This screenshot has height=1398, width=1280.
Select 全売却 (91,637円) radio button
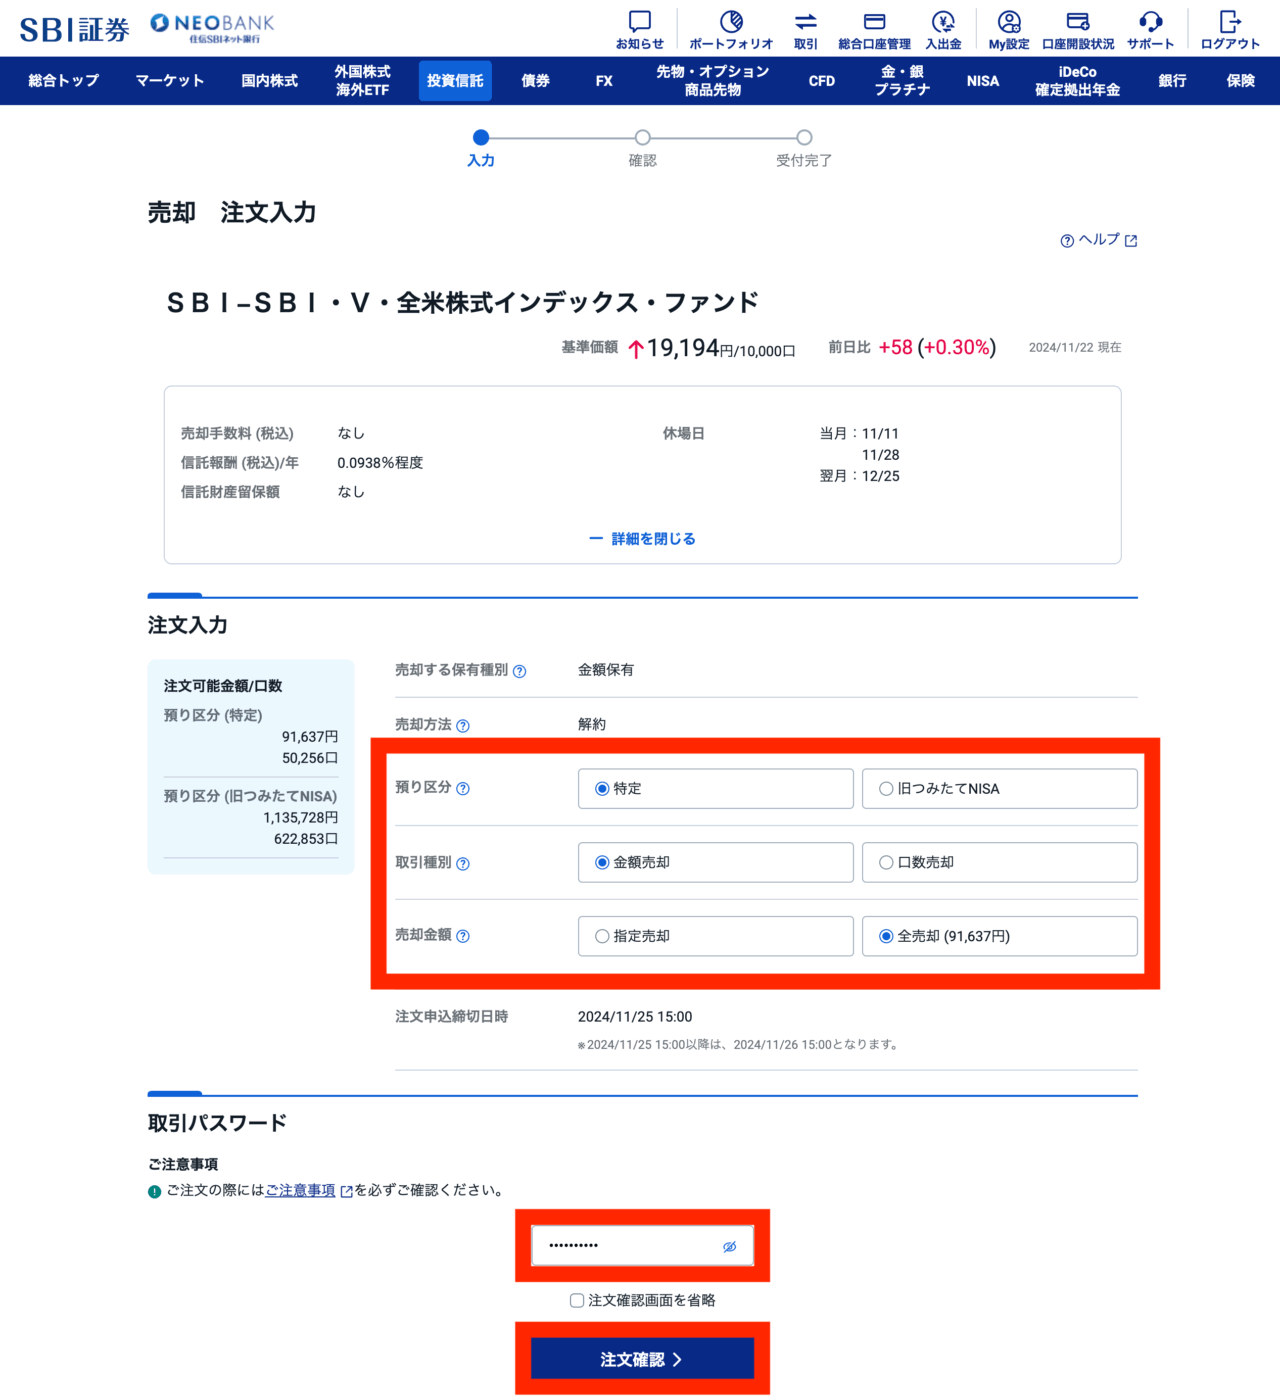(x=886, y=937)
